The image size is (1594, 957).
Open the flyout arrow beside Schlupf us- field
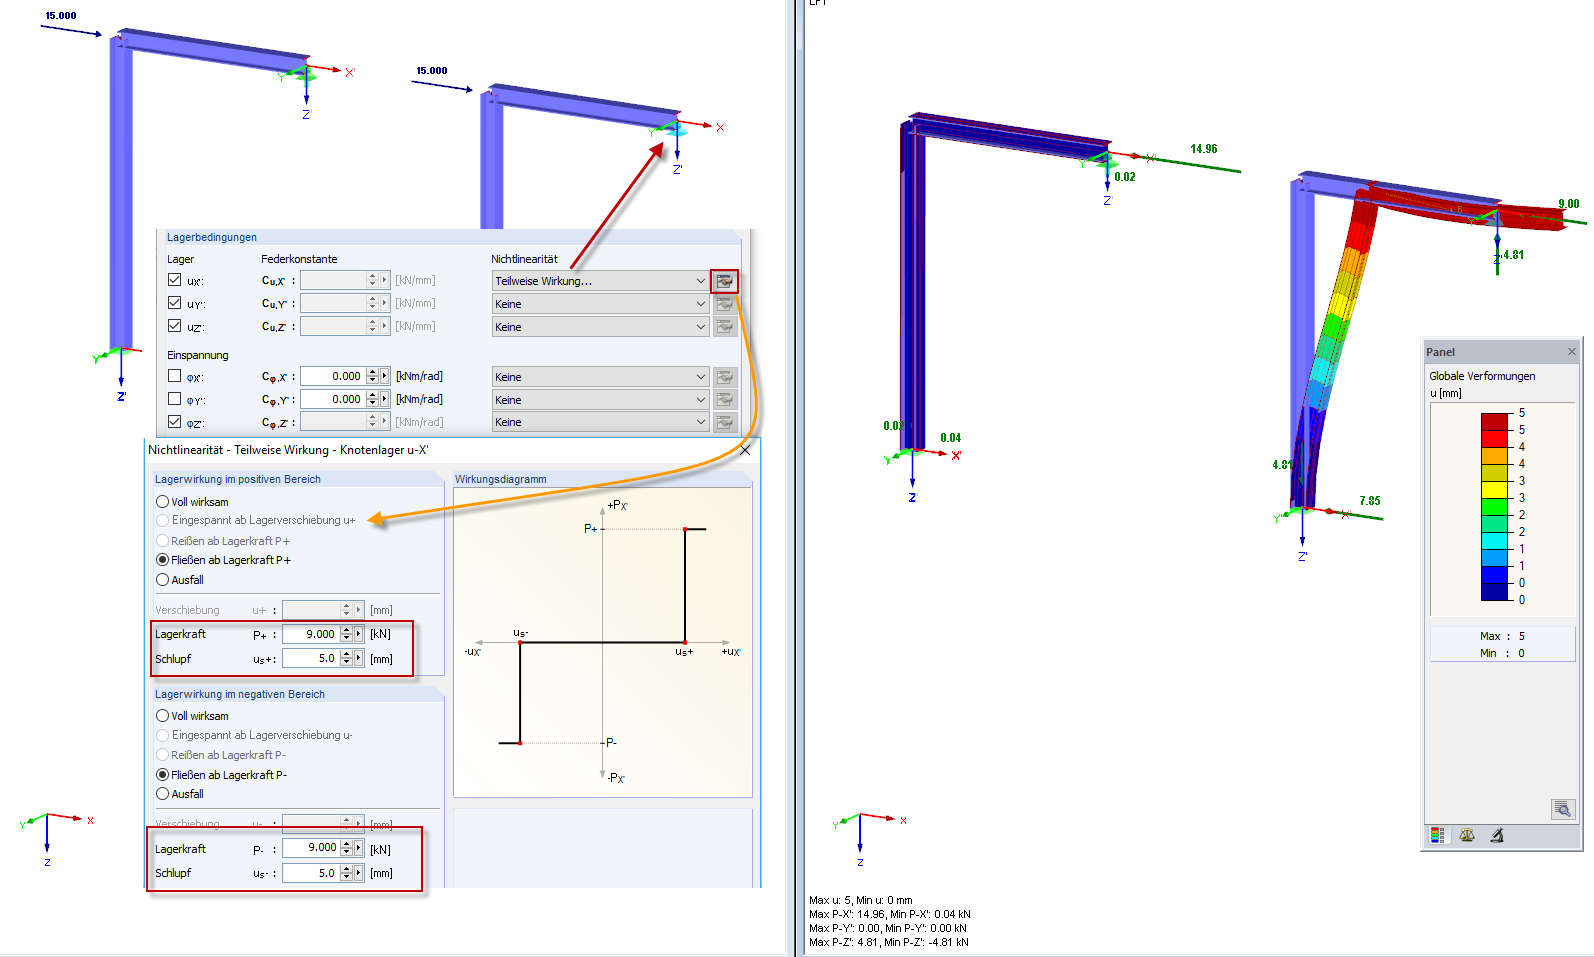pyautogui.click(x=359, y=873)
